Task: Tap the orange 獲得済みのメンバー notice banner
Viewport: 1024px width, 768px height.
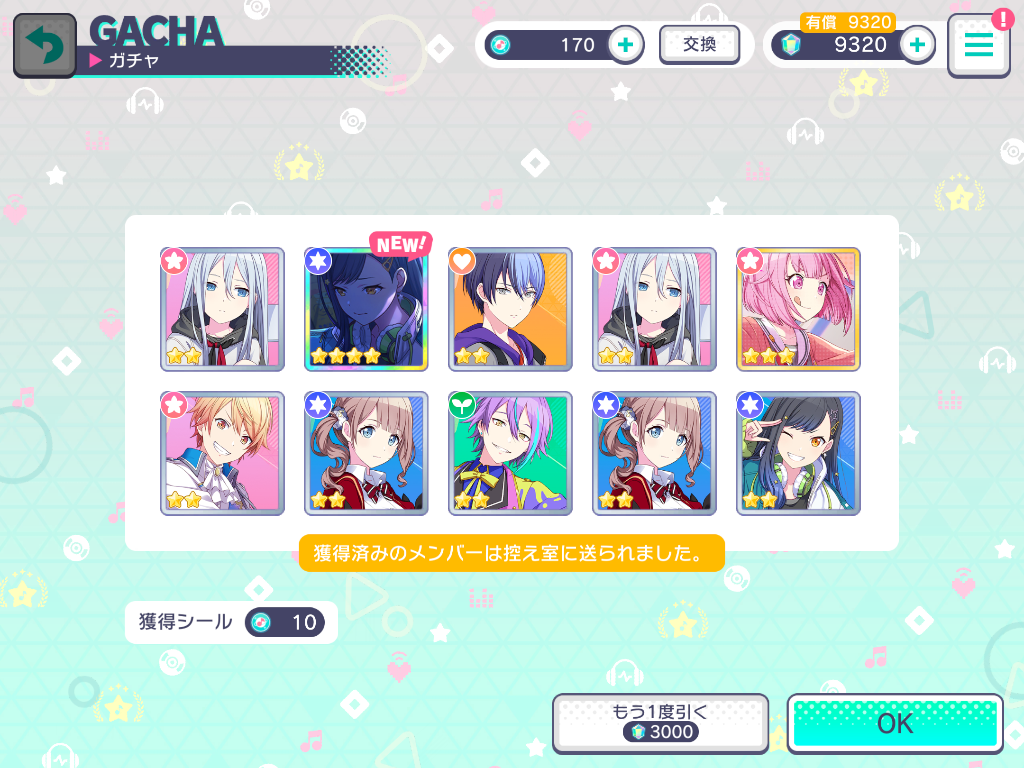Action: coord(511,553)
